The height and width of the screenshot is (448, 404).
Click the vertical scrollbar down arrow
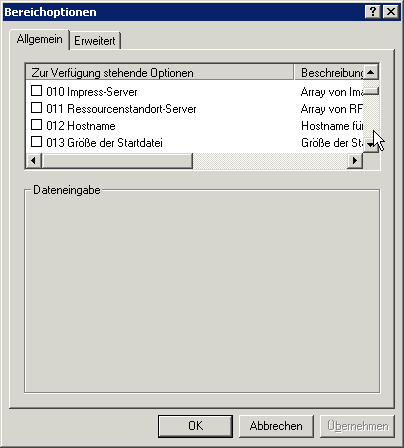(371, 145)
